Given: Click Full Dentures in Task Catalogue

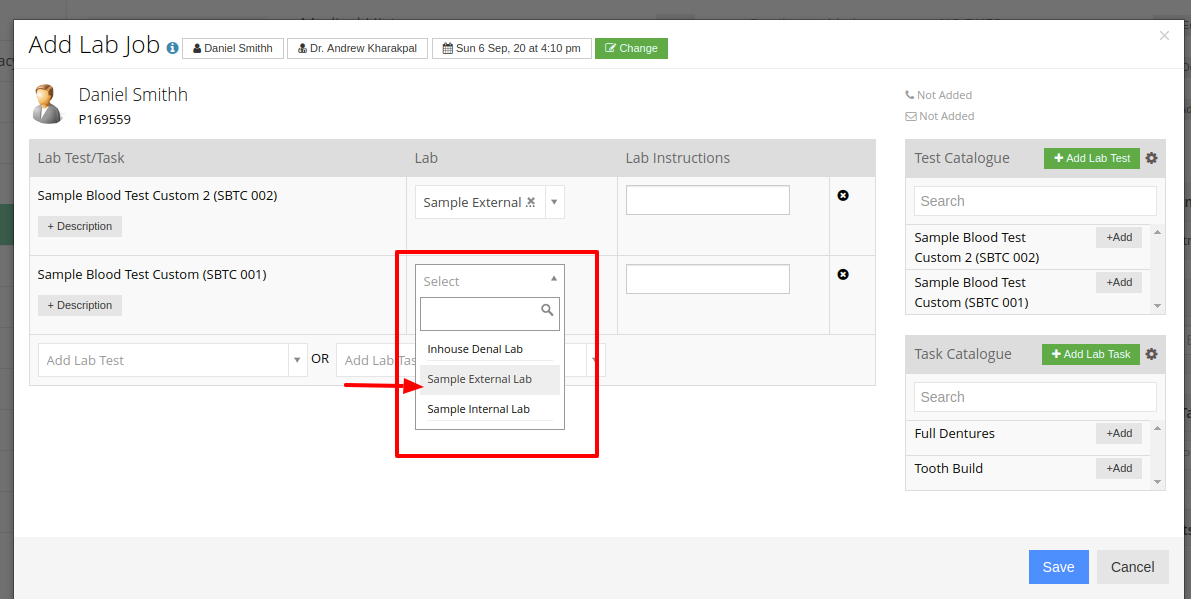Looking at the screenshot, I should point(954,433).
